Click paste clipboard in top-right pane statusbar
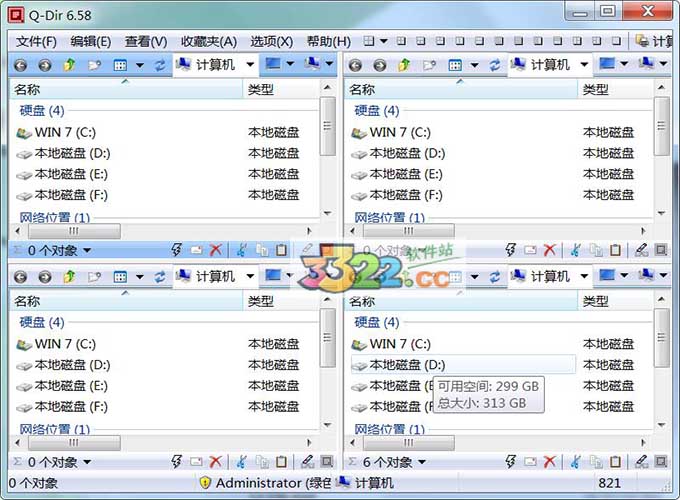This screenshot has width=680, height=500. [615, 250]
